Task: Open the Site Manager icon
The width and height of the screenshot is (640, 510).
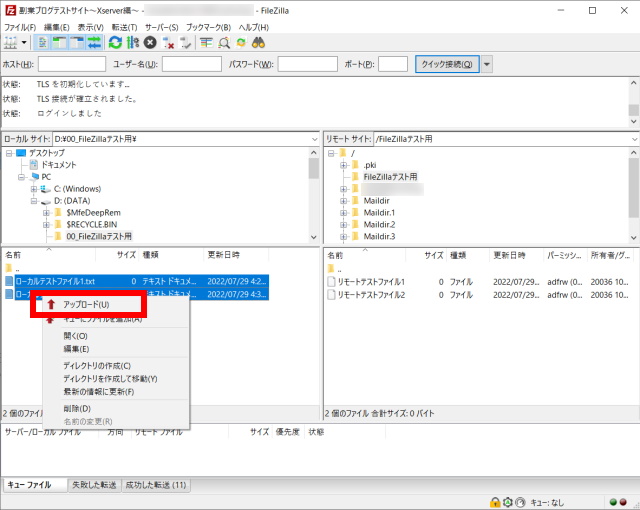Action: point(12,42)
